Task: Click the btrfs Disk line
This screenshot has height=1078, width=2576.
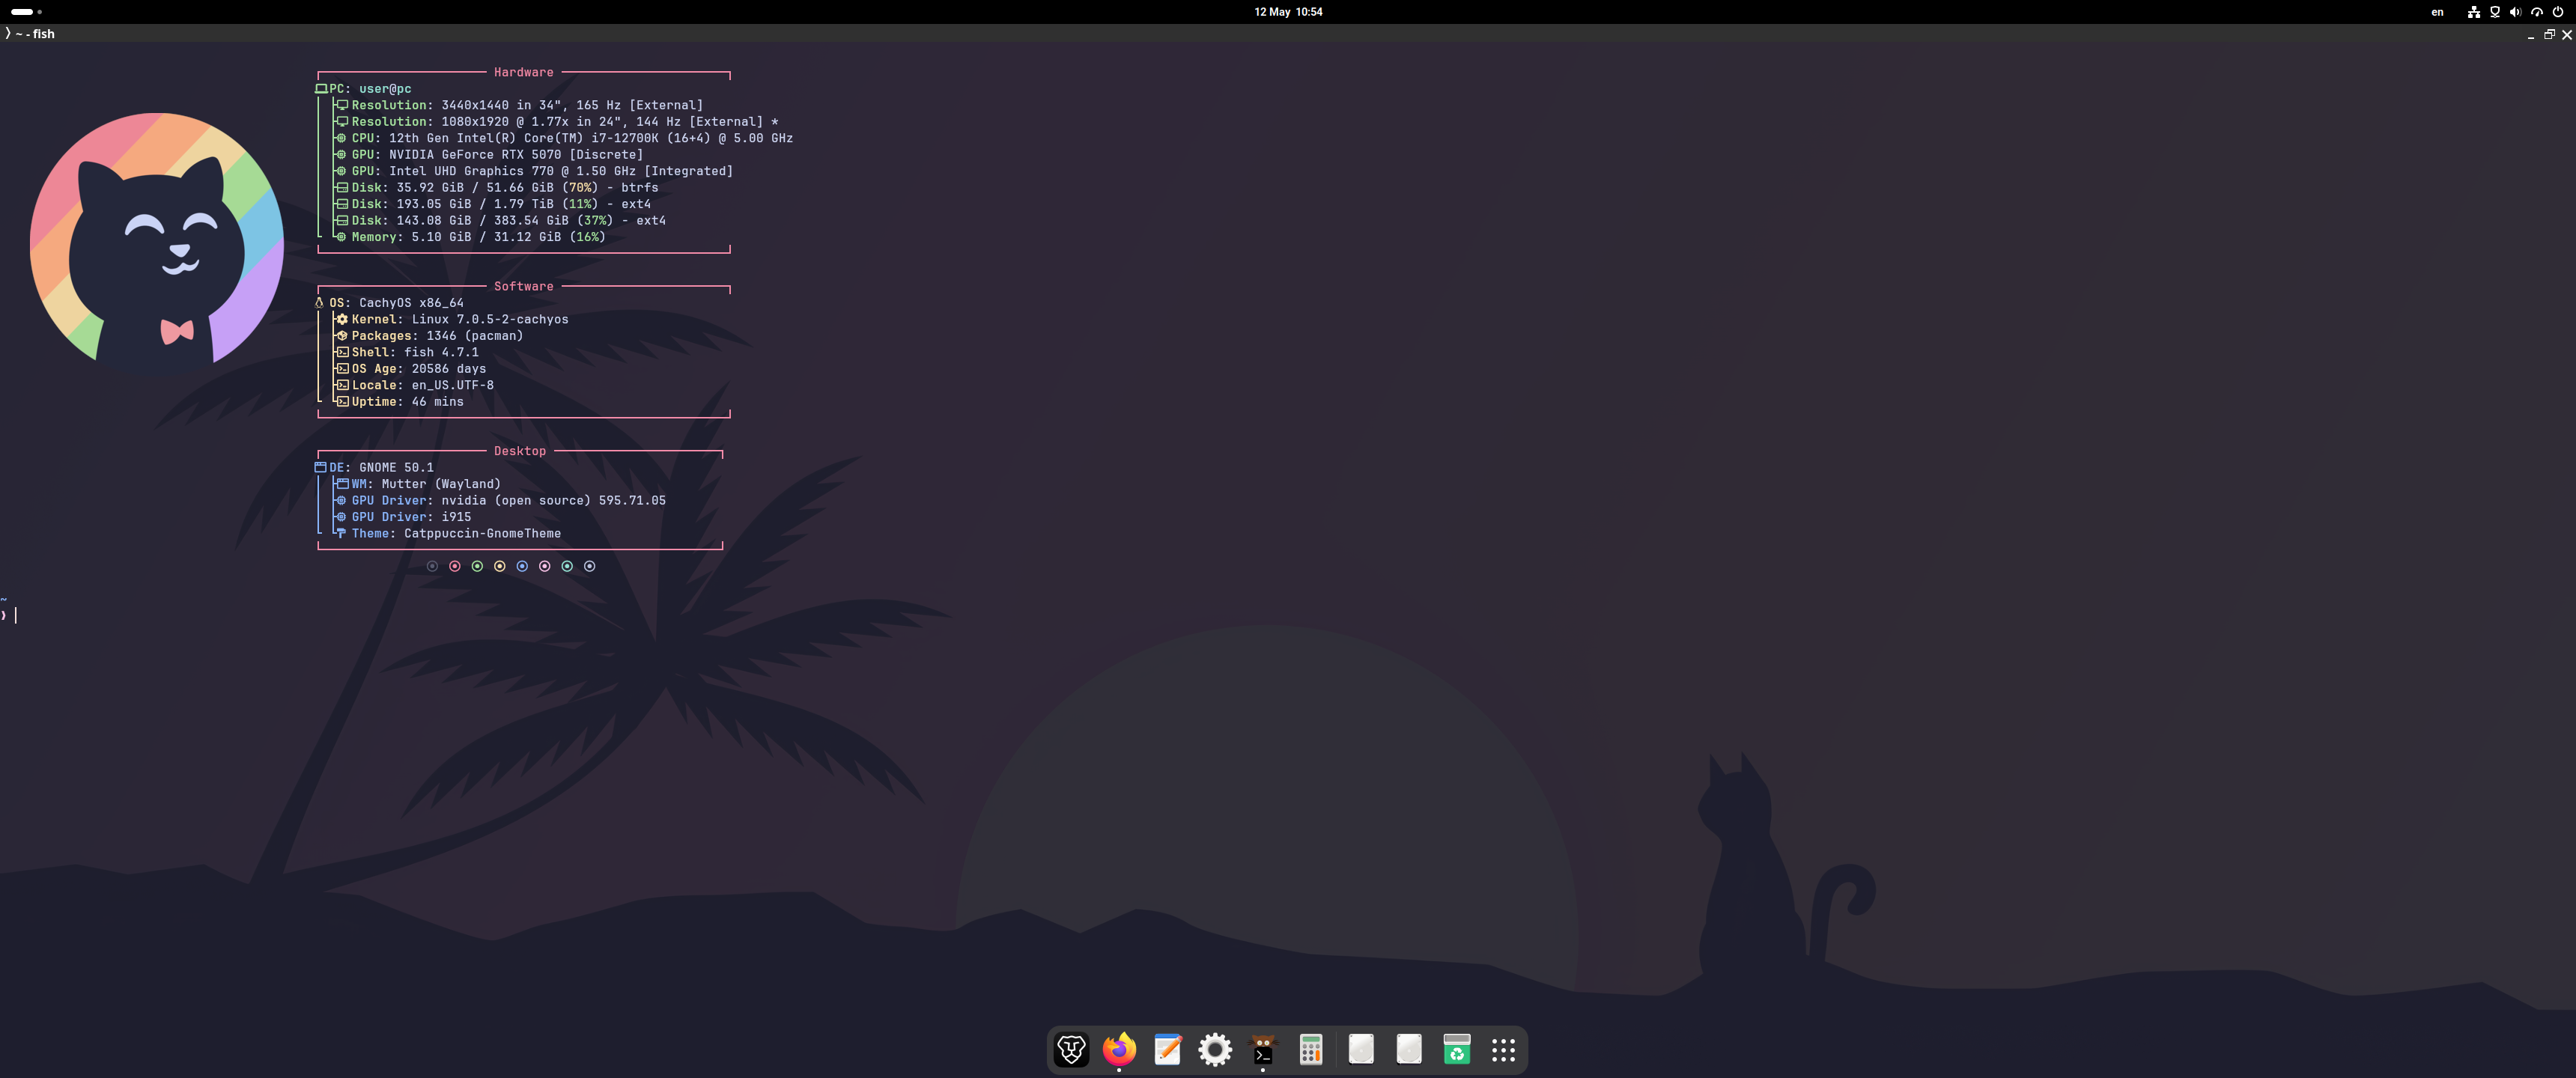Action: 497,188
